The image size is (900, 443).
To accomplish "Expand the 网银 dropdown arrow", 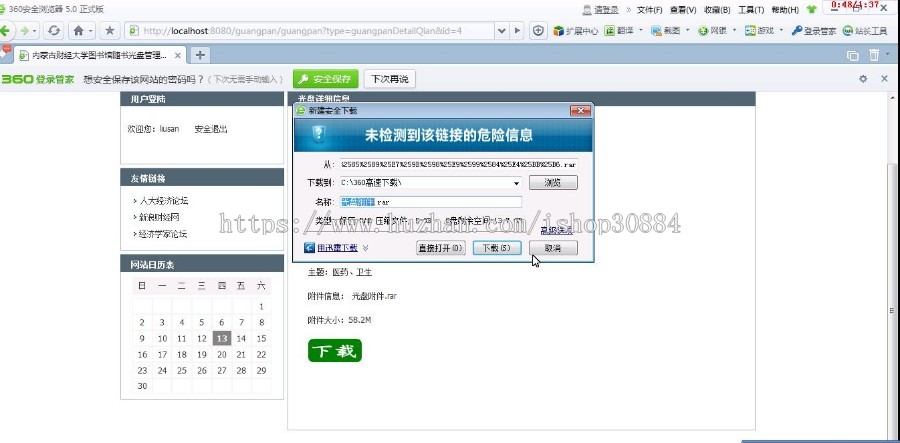I will tap(734, 30).
